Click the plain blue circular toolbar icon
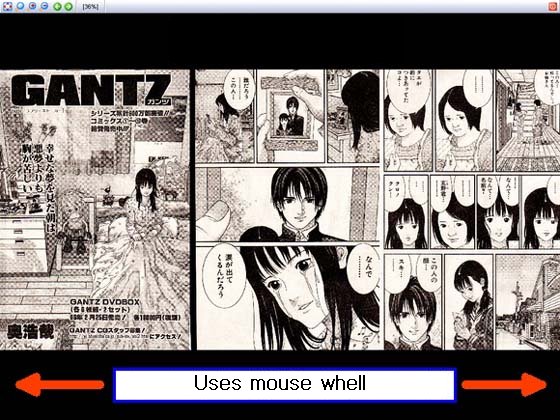The height and width of the screenshot is (420, 560). pyautogui.click(x=20, y=6)
